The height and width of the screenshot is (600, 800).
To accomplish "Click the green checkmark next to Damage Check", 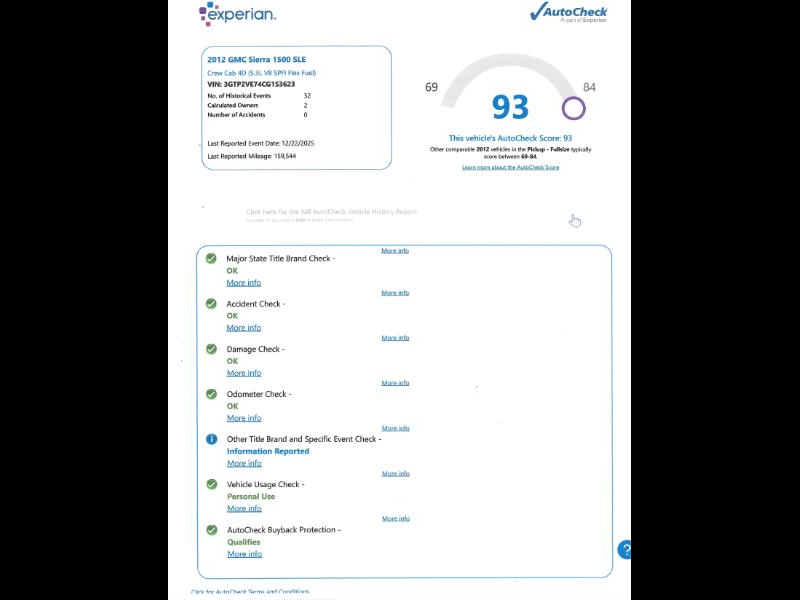I will (x=211, y=349).
